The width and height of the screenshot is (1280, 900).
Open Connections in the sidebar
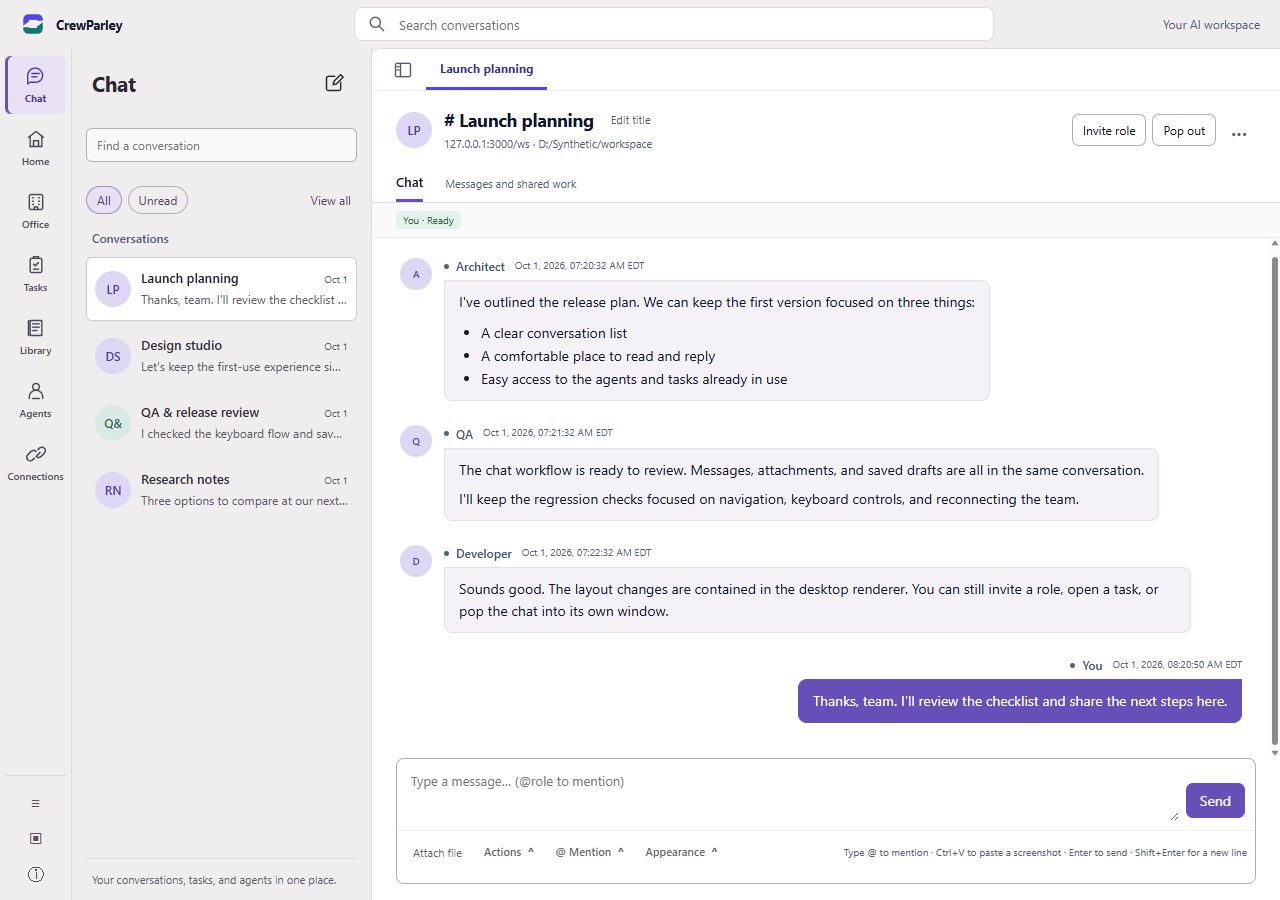tap(35, 463)
